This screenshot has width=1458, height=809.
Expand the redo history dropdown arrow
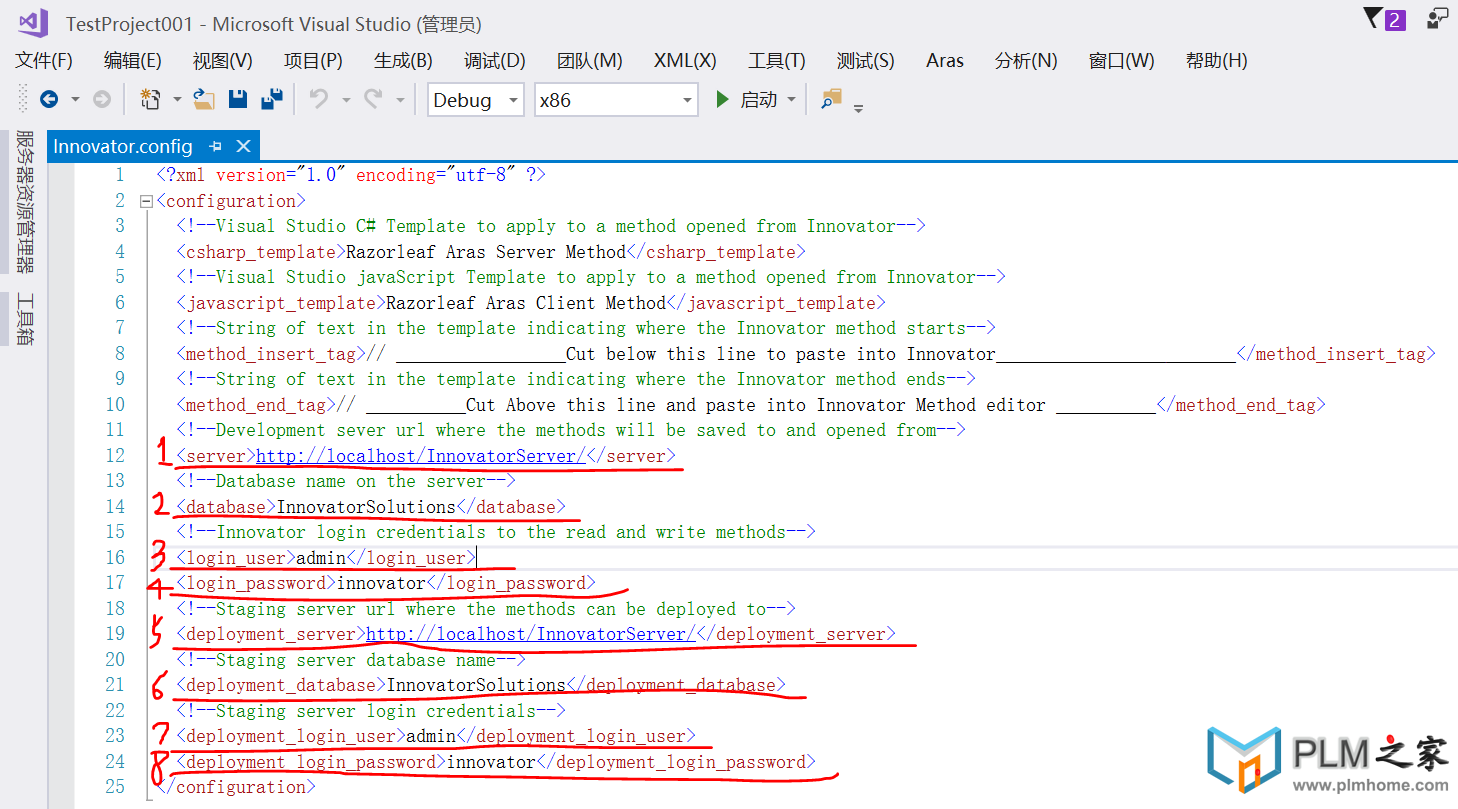point(400,100)
